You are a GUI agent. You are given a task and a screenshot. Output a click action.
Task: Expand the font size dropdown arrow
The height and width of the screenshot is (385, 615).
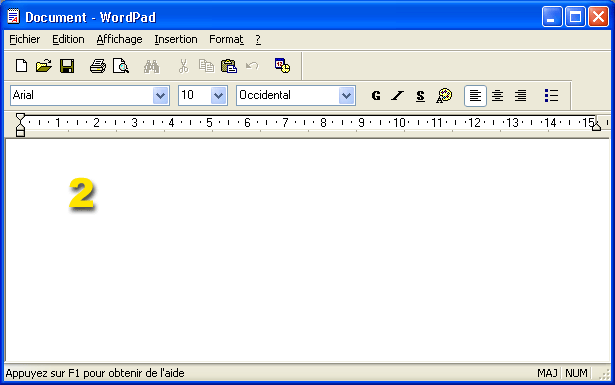pyautogui.click(x=218, y=96)
